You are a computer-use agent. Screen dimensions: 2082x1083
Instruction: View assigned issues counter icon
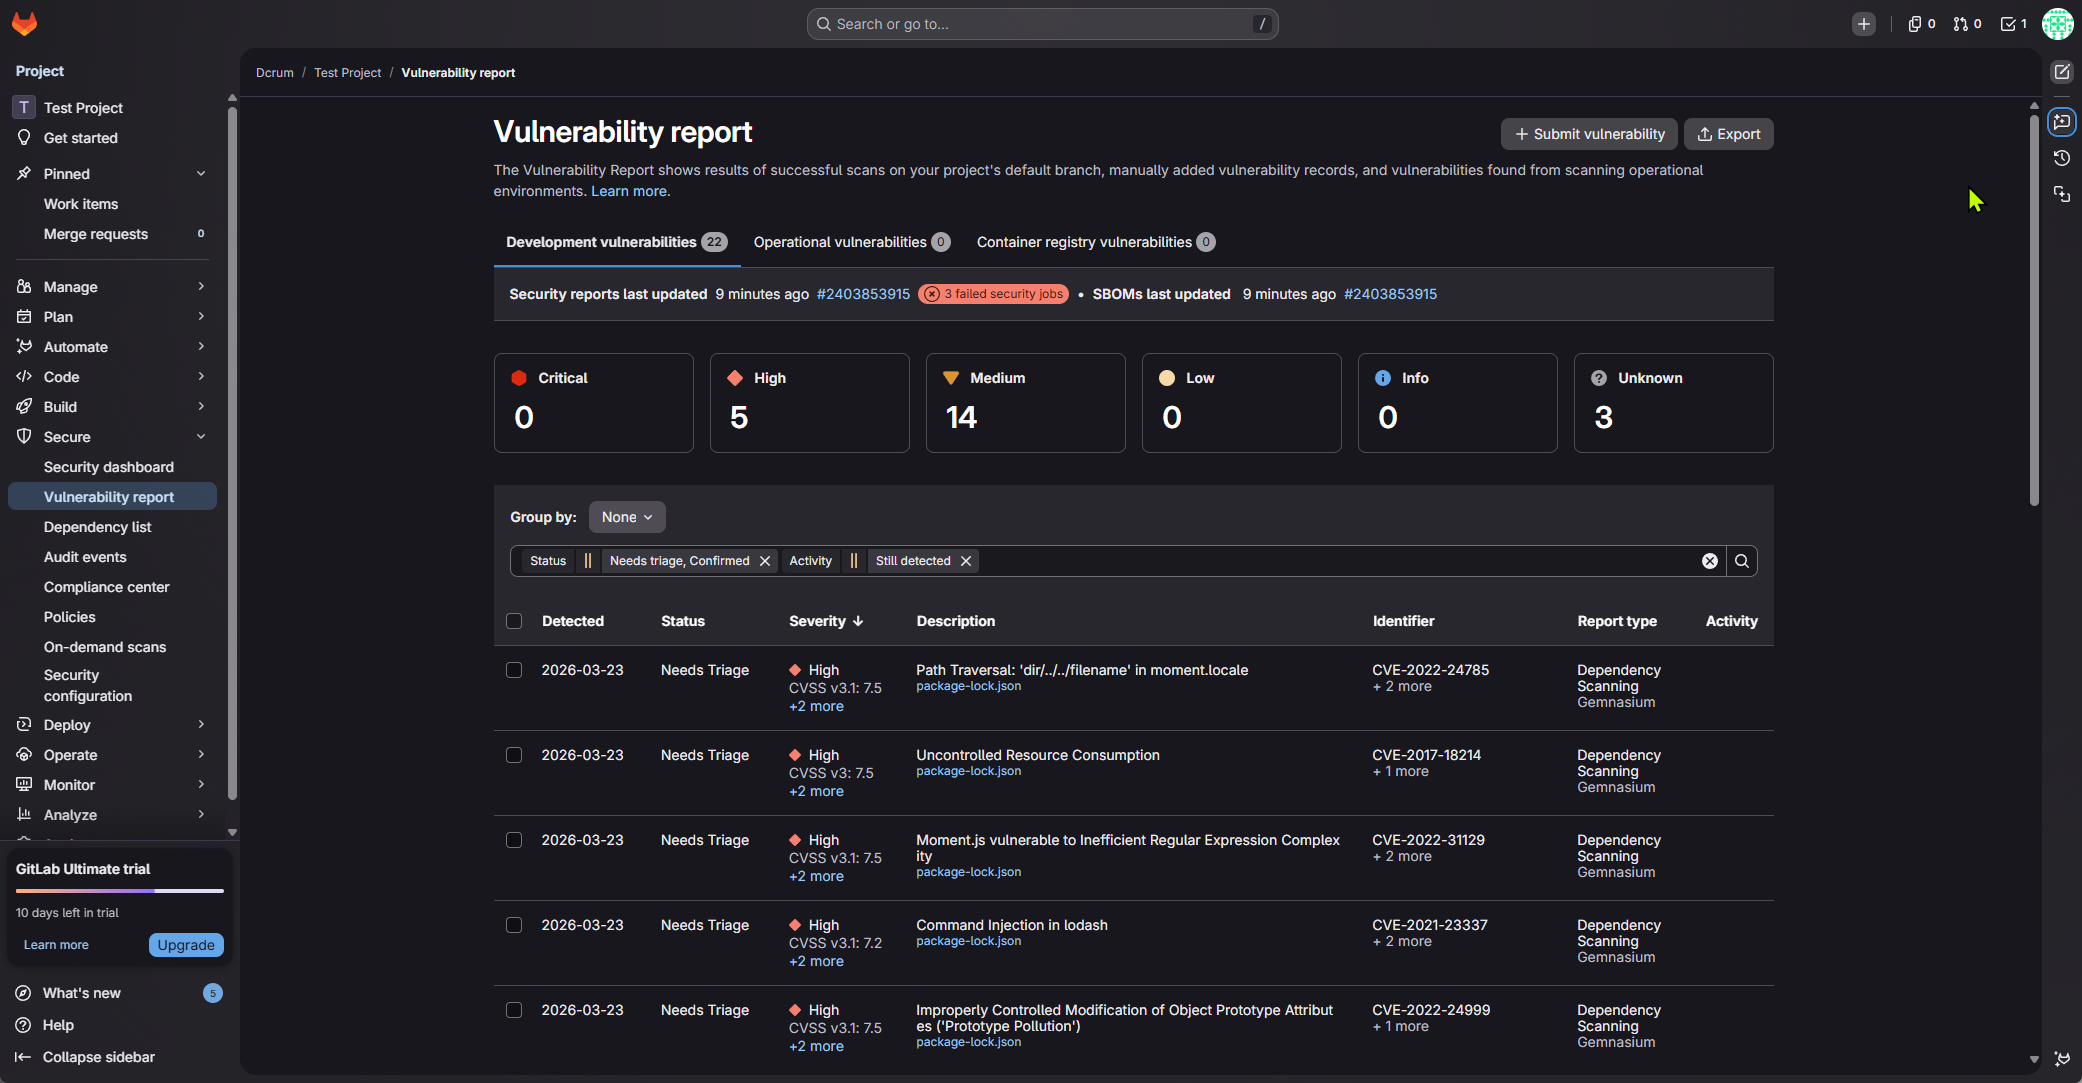[x=1921, y=24]
